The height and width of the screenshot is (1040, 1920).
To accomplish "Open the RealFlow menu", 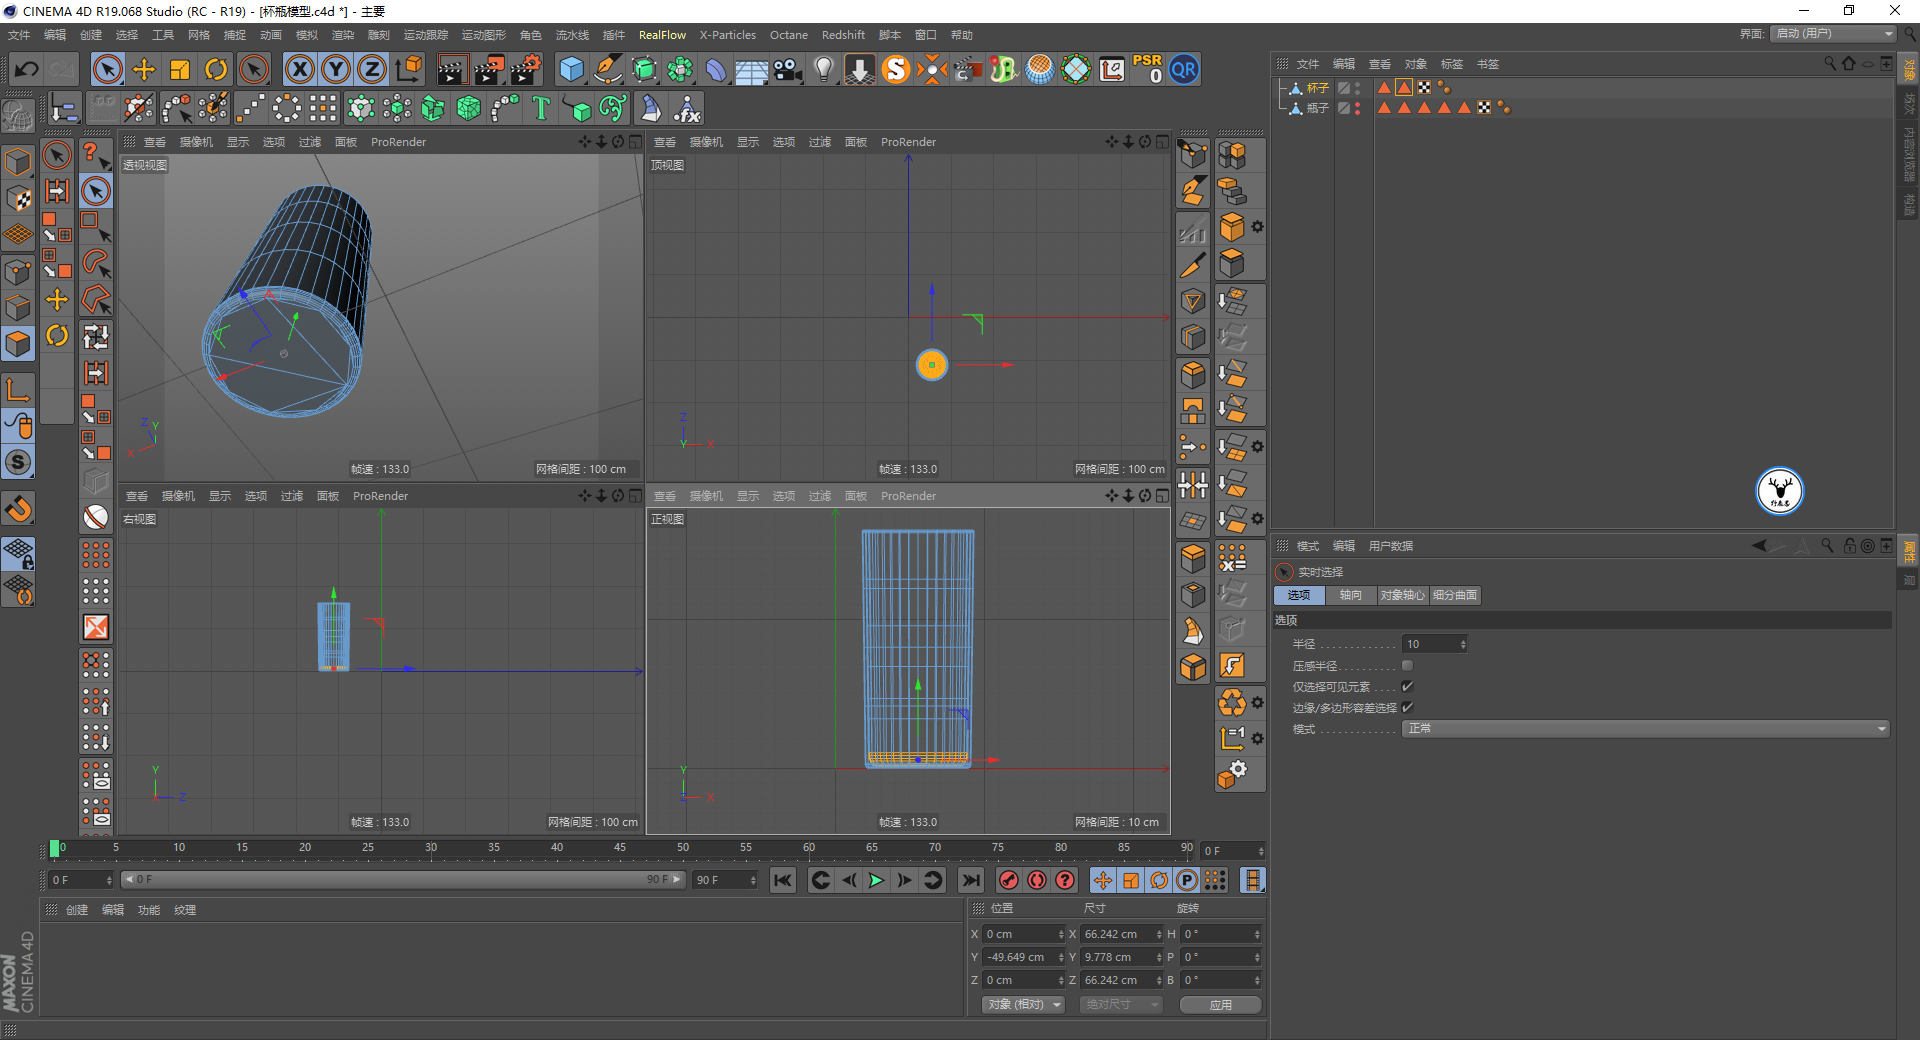I will point(662,35).
